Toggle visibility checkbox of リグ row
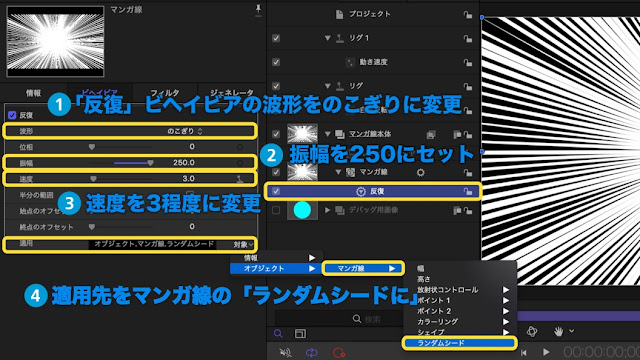 coord(276,86)
